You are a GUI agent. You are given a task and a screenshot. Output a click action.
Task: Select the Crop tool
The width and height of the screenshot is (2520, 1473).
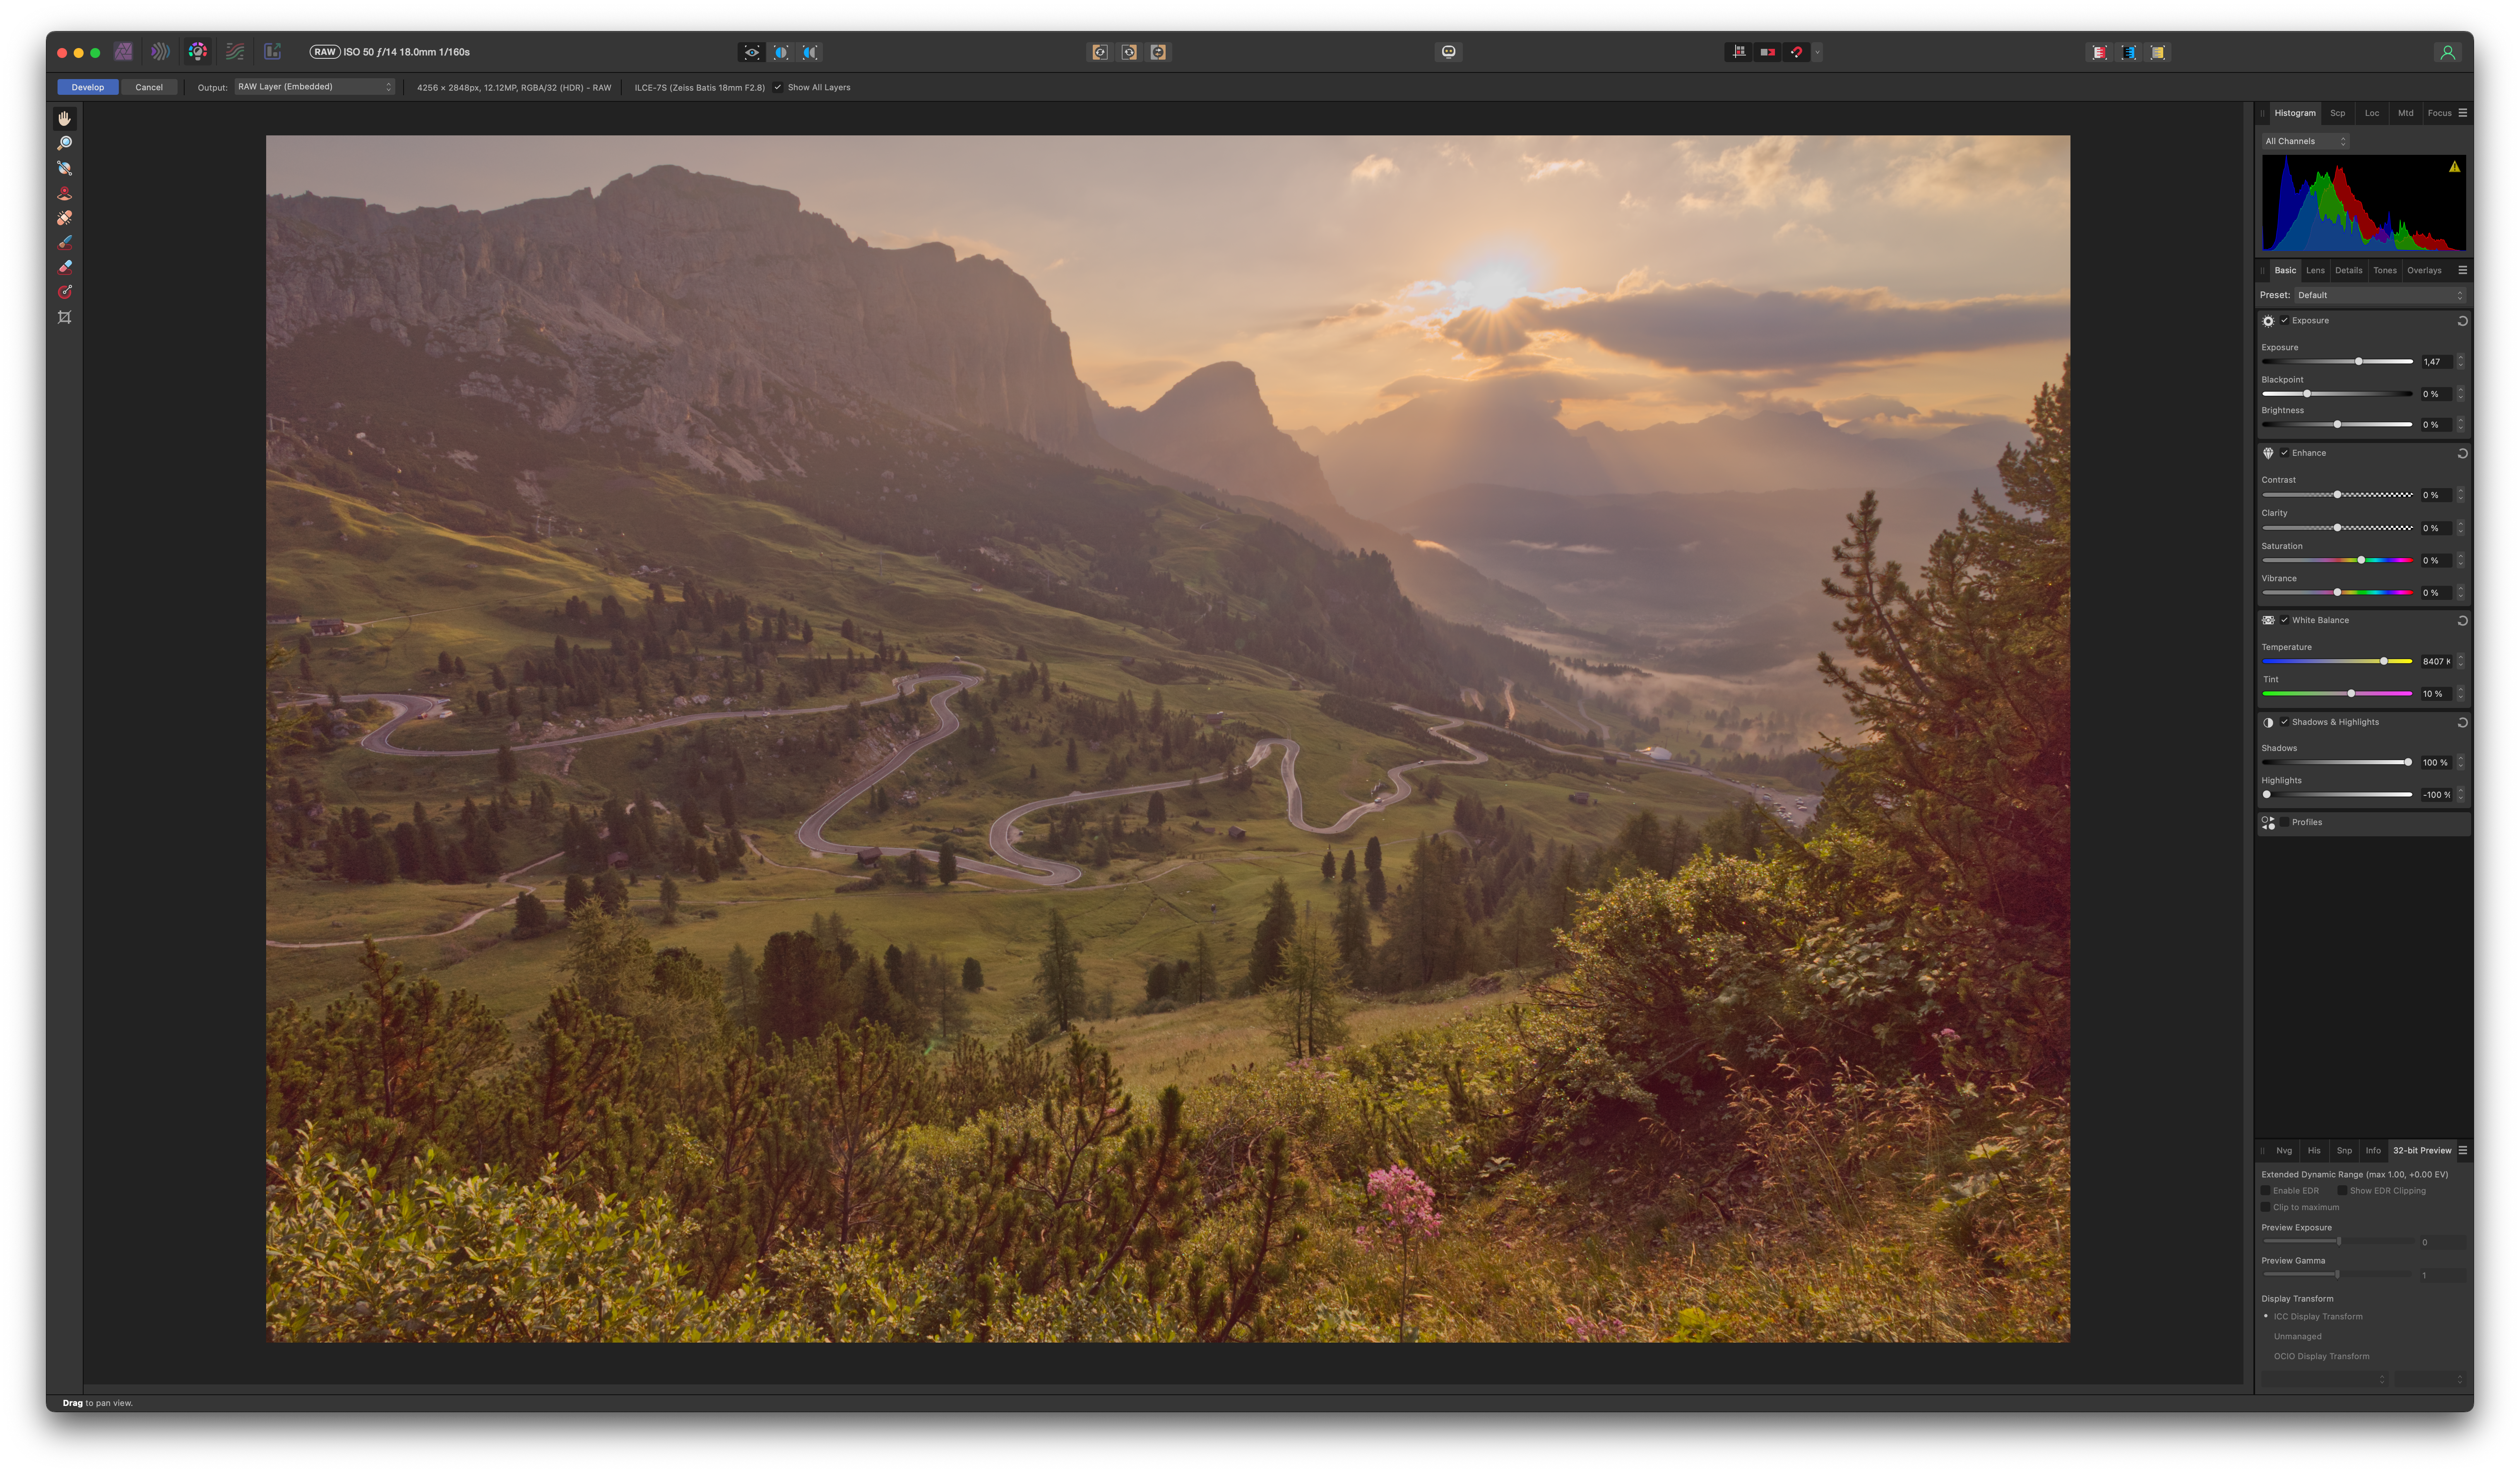pos(65,317)
